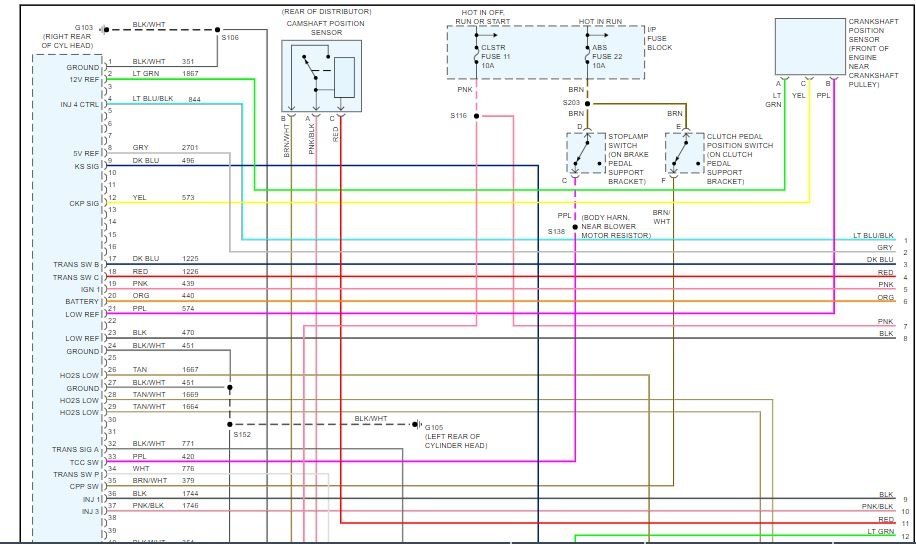Select circuit number 440
Image resolution: width=916 pixels, height=544 pixels.
pos(188,296)
